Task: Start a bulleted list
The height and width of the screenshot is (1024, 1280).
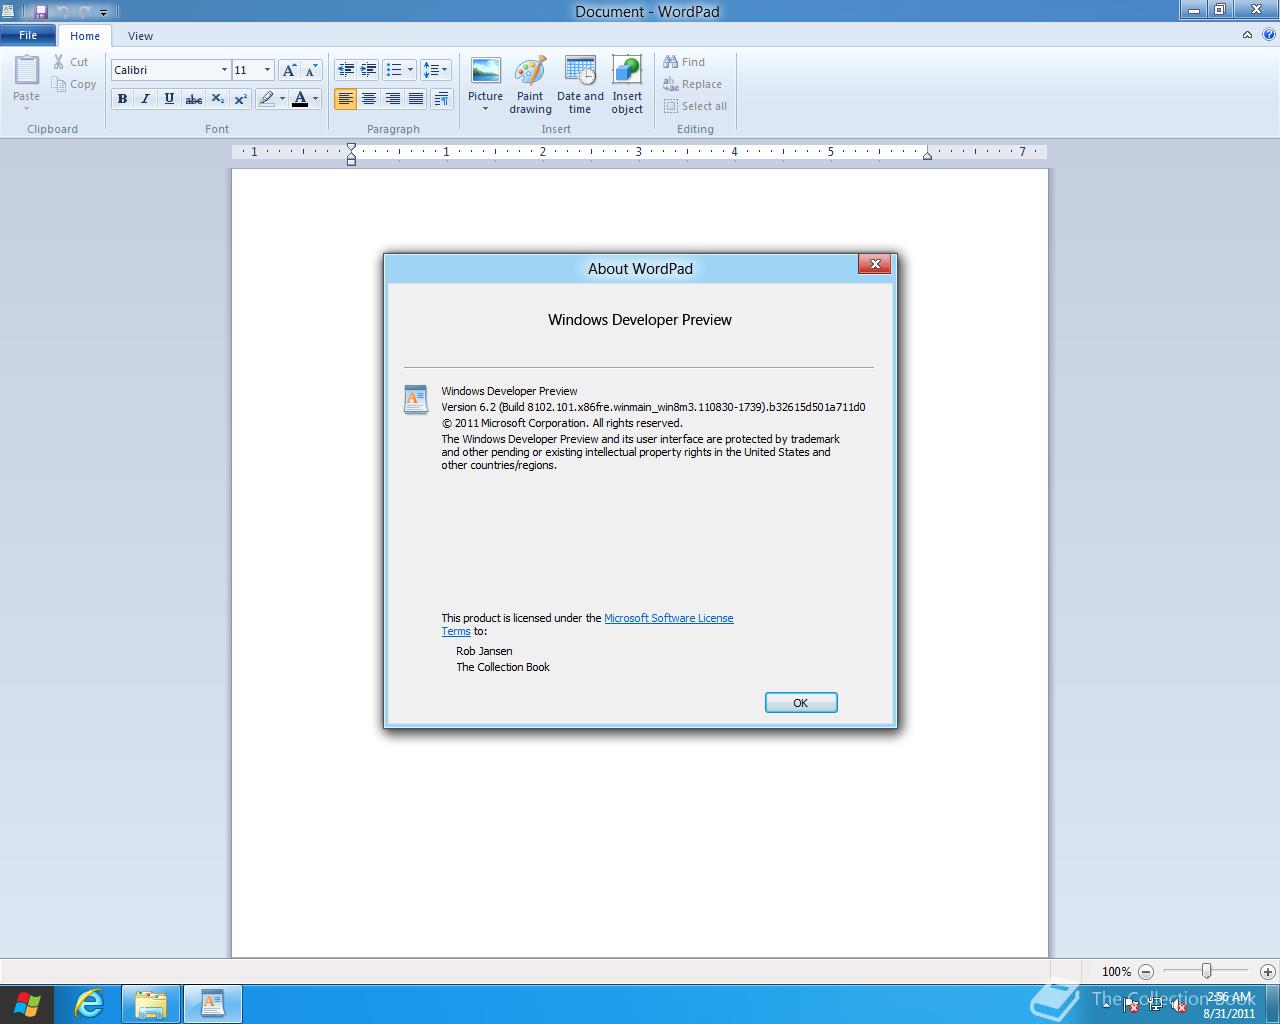Action: (x=394, y=70)
